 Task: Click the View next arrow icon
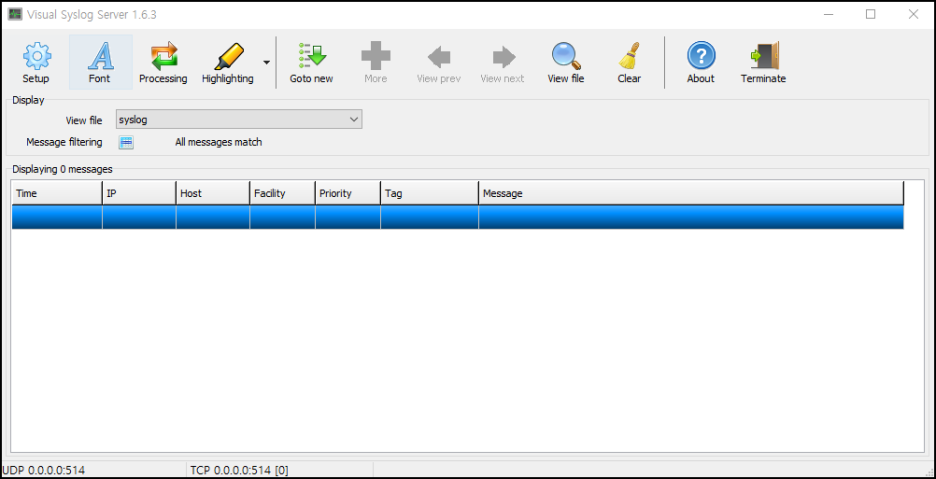pyautogui.click(x=503, y=57)
